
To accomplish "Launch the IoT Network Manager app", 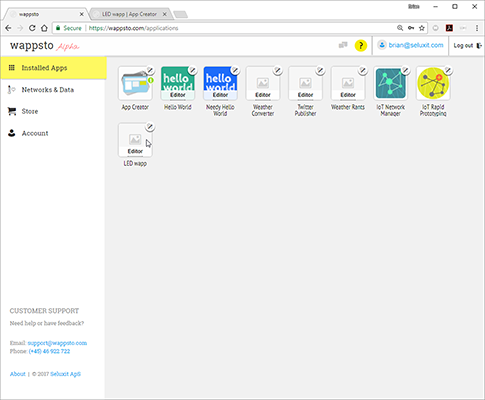I will [391, 83].
